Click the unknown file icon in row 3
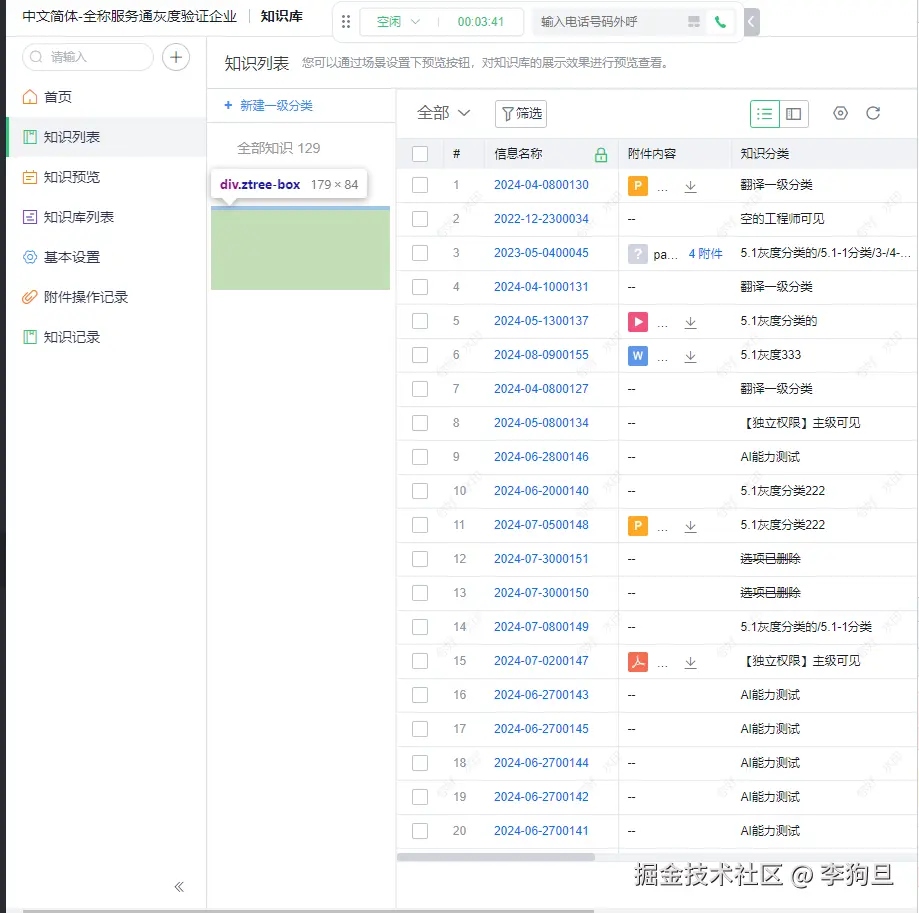 [x=638, y=254]
